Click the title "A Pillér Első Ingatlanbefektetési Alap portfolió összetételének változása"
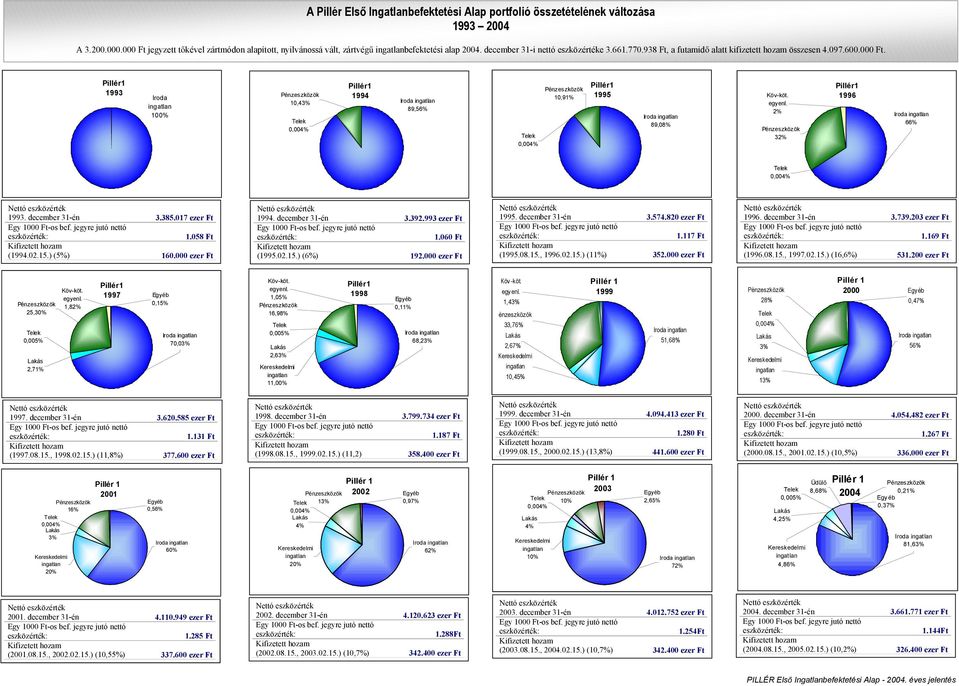The width and height of the screenshot is (959, 686). [x=480, y=12]
